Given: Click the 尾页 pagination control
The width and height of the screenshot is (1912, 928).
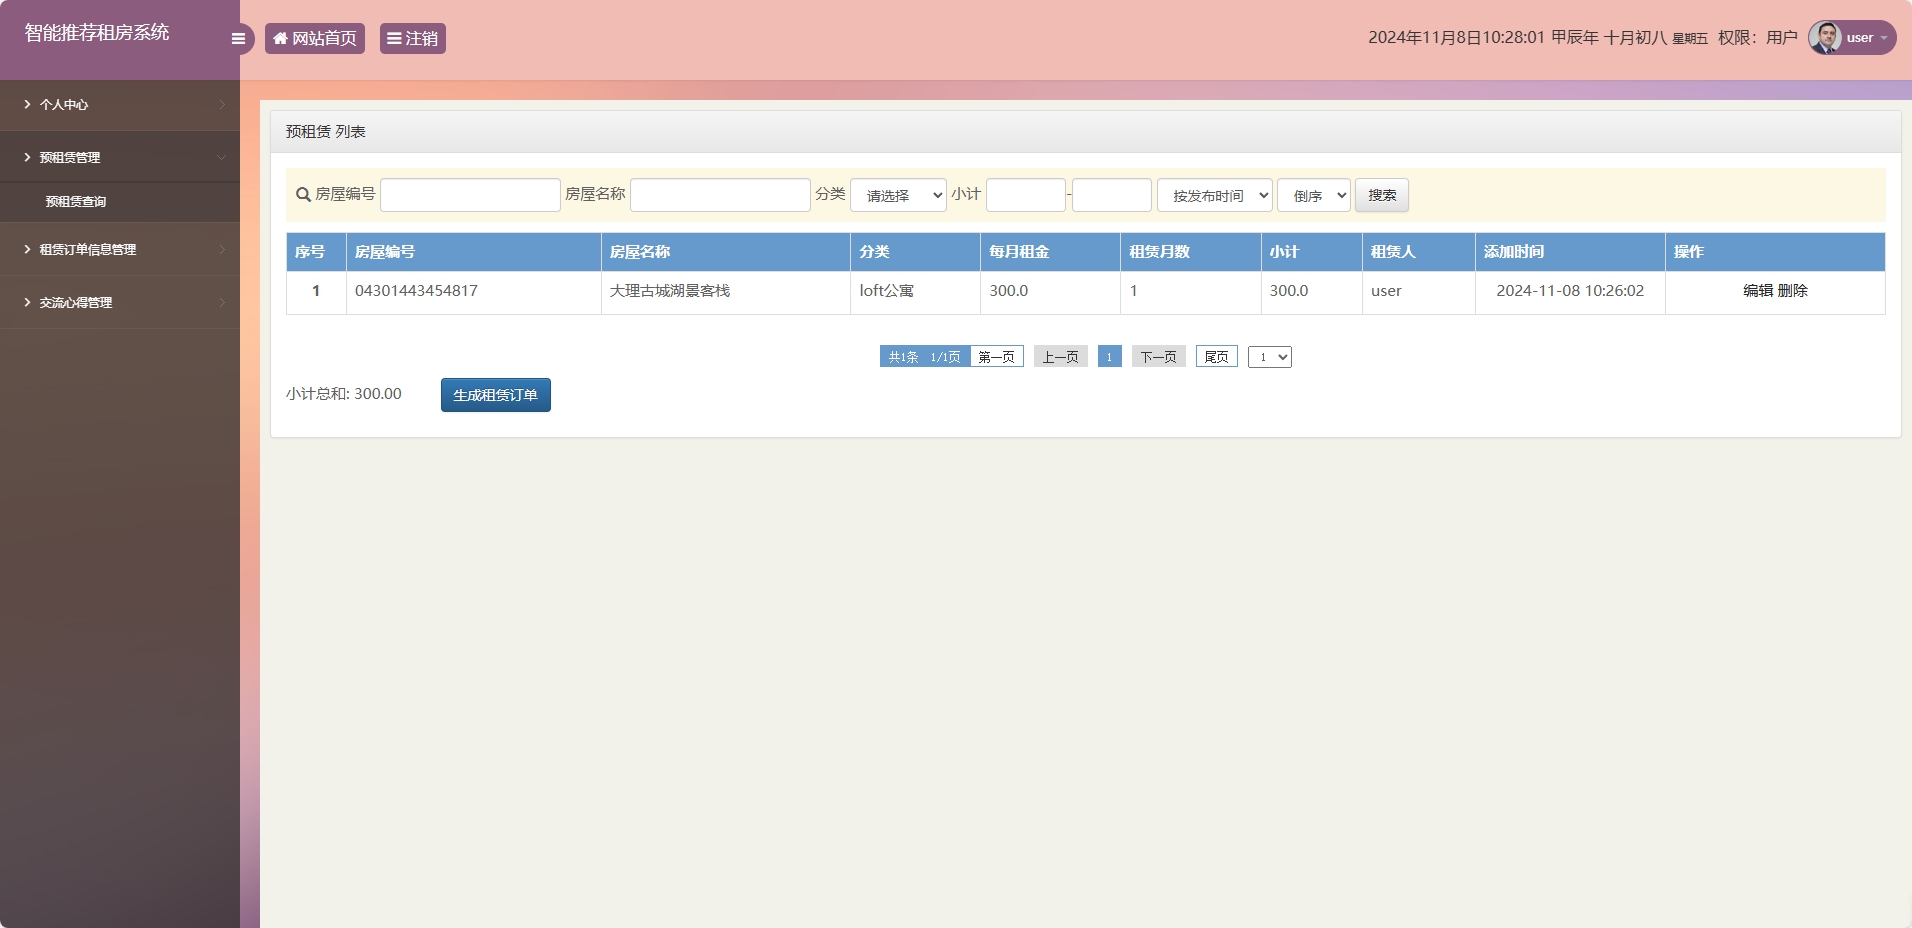Looking at the screenshot, I should [1216, 356].
